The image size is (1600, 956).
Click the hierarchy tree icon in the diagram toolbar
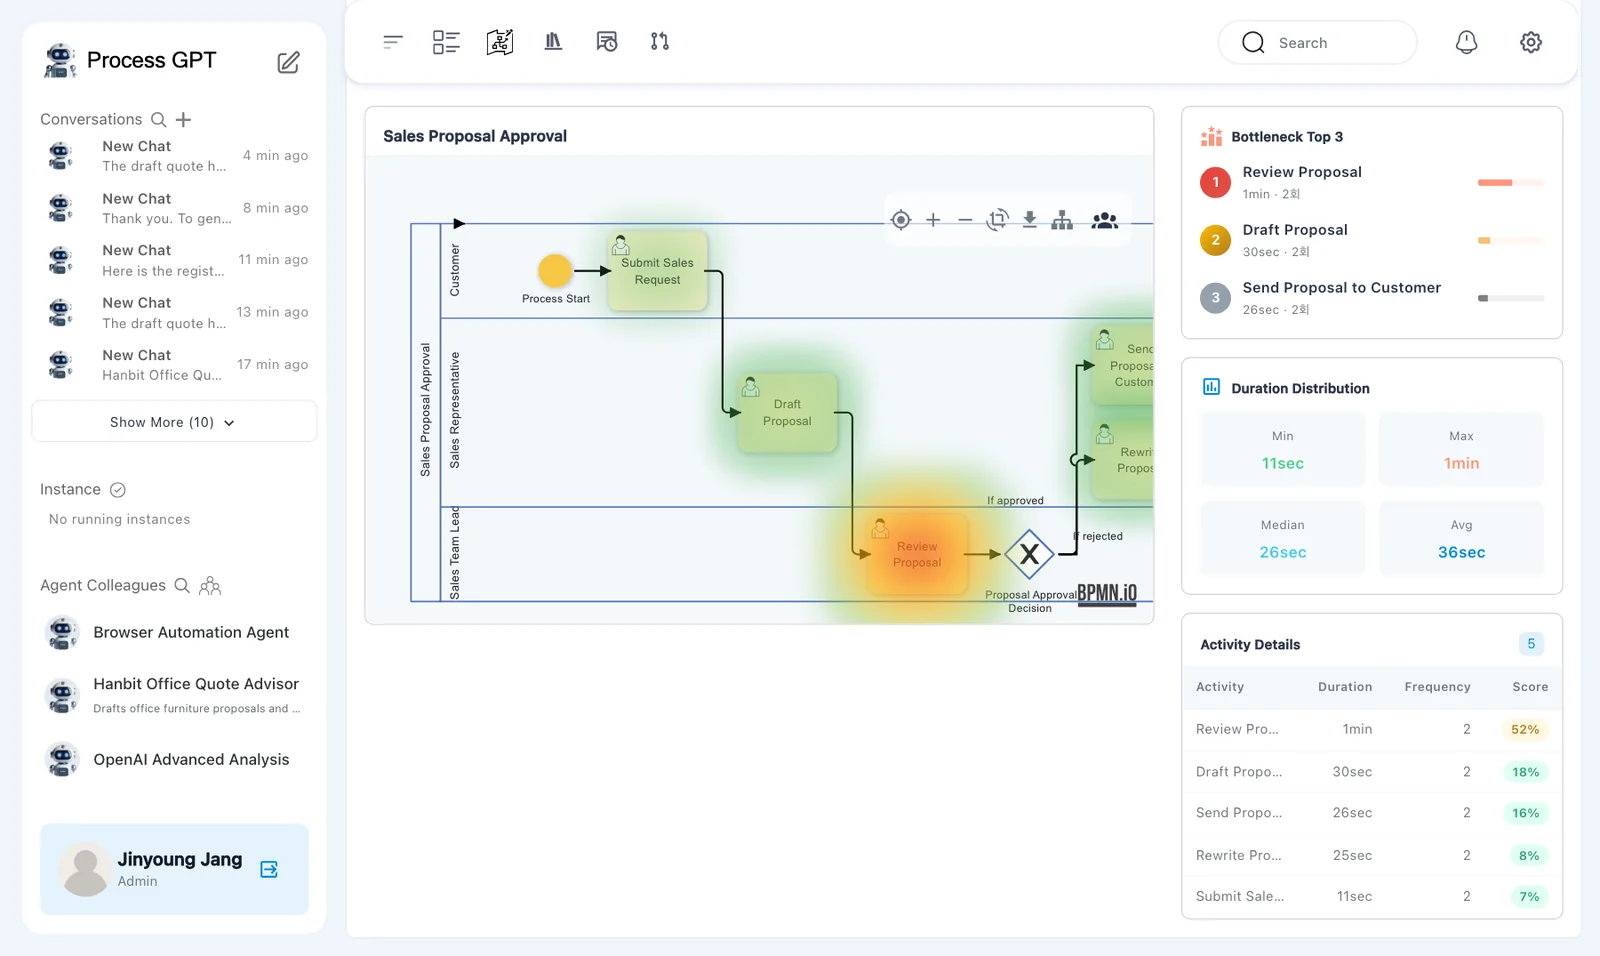1062,220
